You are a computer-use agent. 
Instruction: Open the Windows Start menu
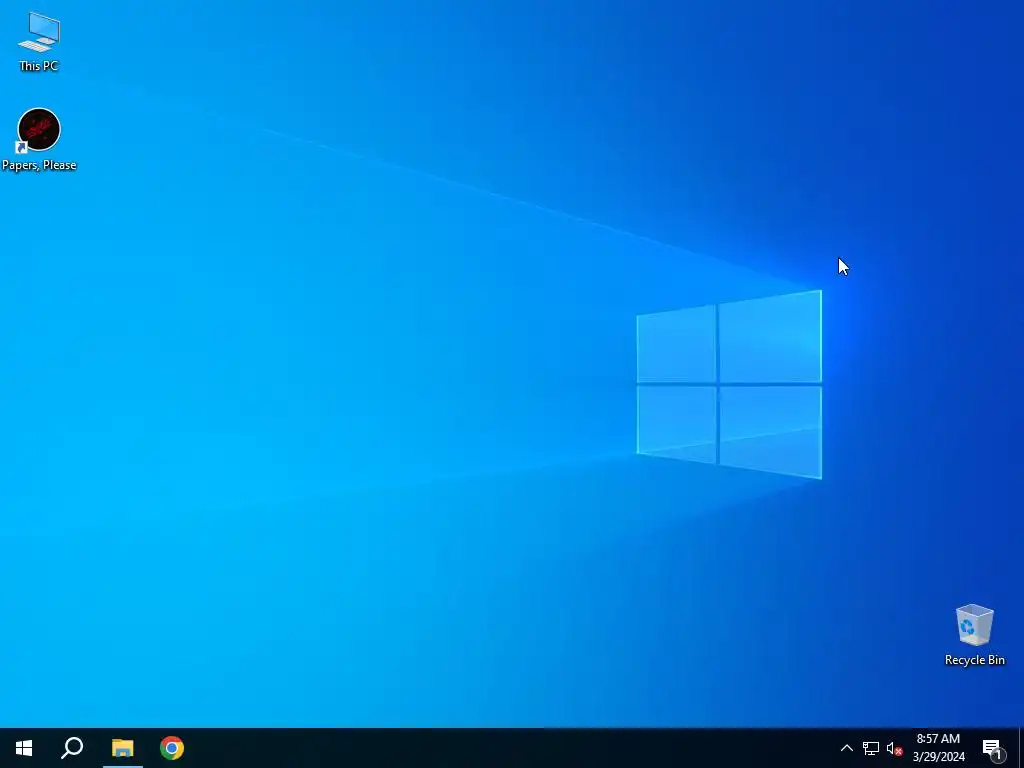click(24, 748)
